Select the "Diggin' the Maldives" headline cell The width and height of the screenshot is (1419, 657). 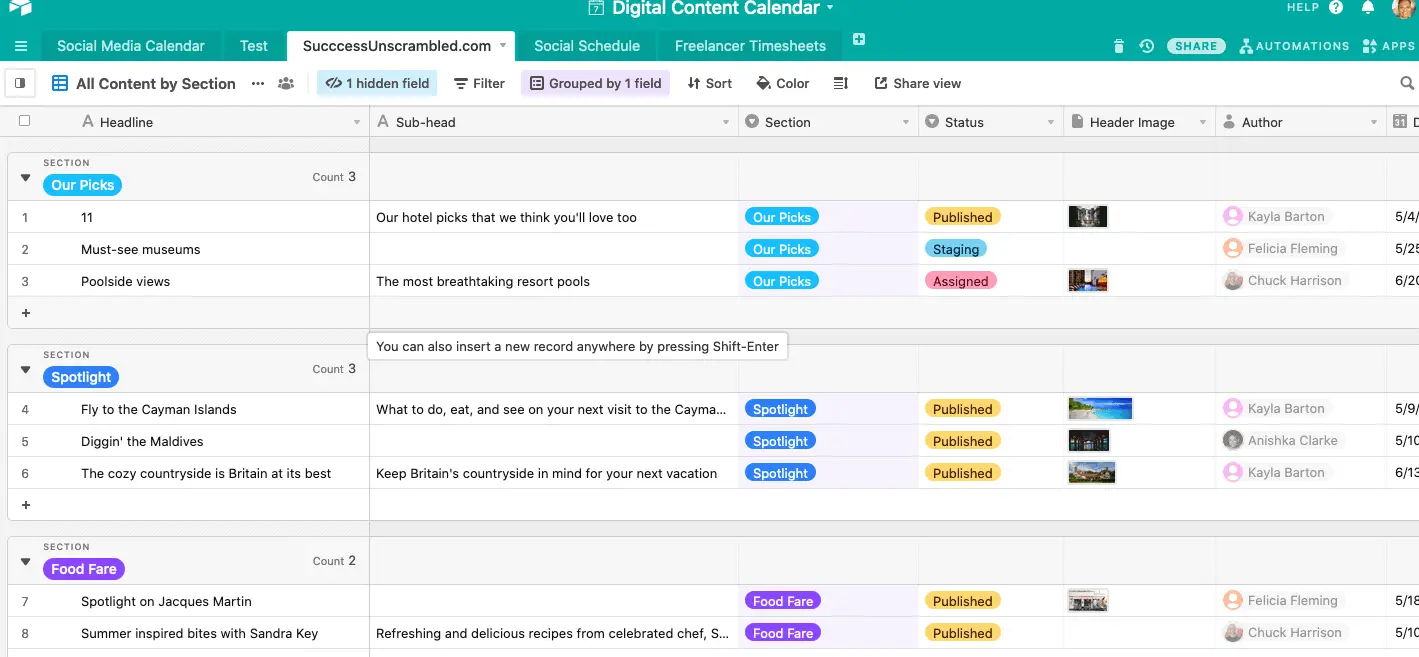(142, 442)
